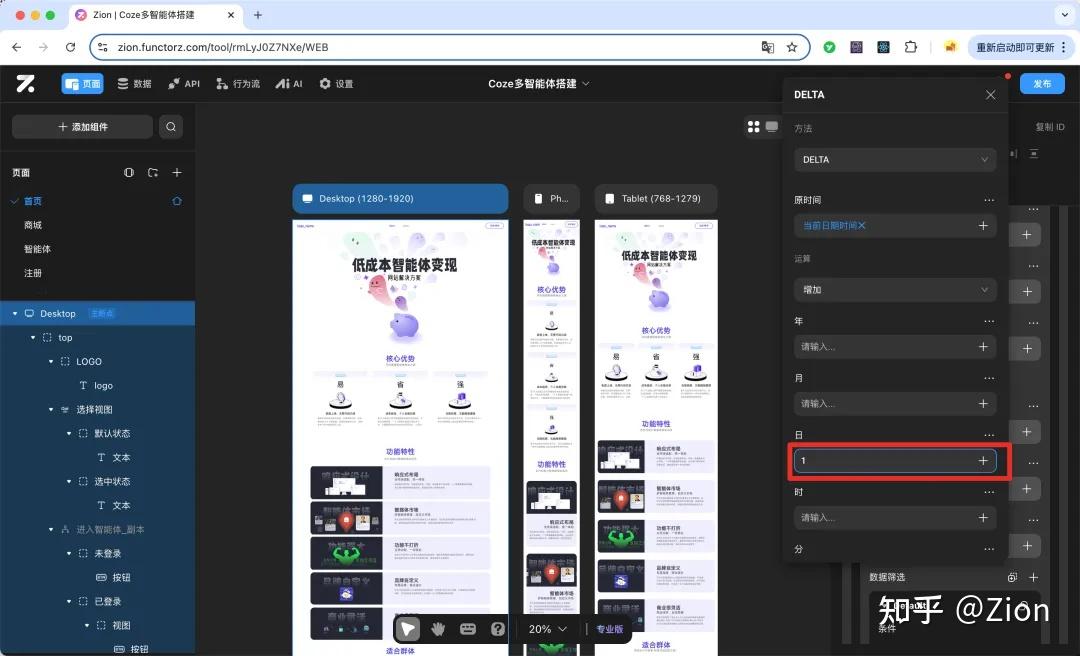Open the 数据 tab in top navigation
The width and height of the screenshot is (1080, 656).
(x=134, y=83)
